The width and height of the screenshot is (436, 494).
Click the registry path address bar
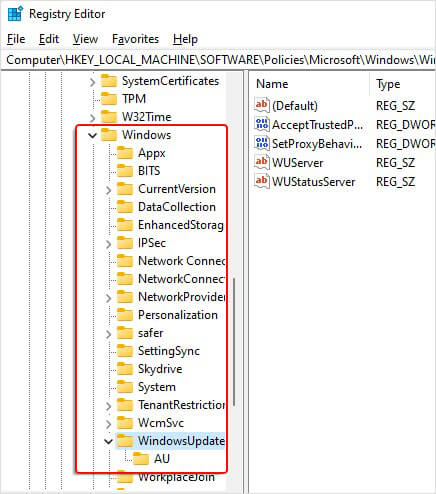(x=218, y=60)
